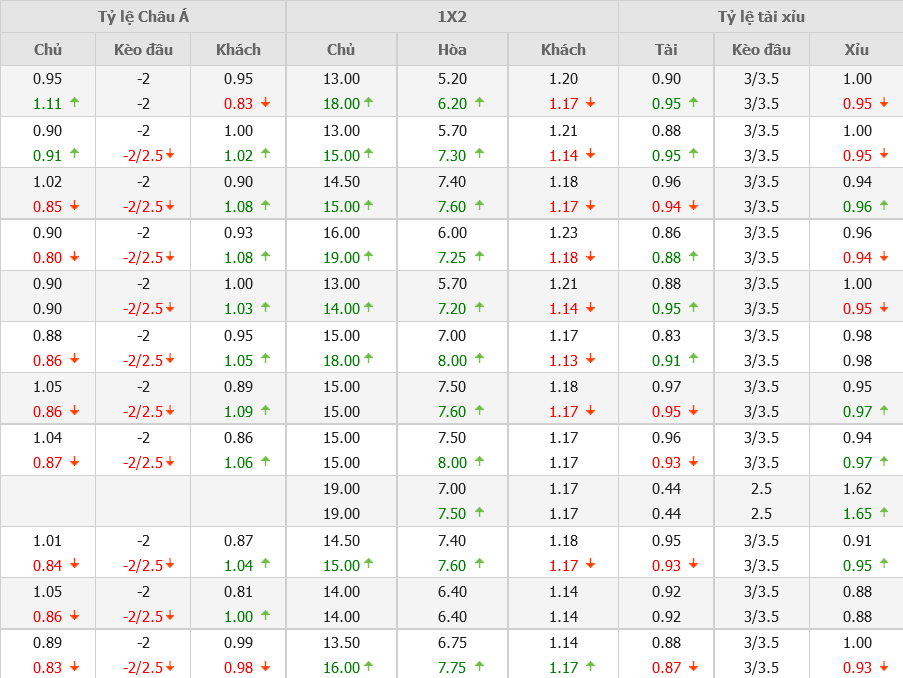
Task: Click the green up arrow beside 7.25
Action: 479,257
